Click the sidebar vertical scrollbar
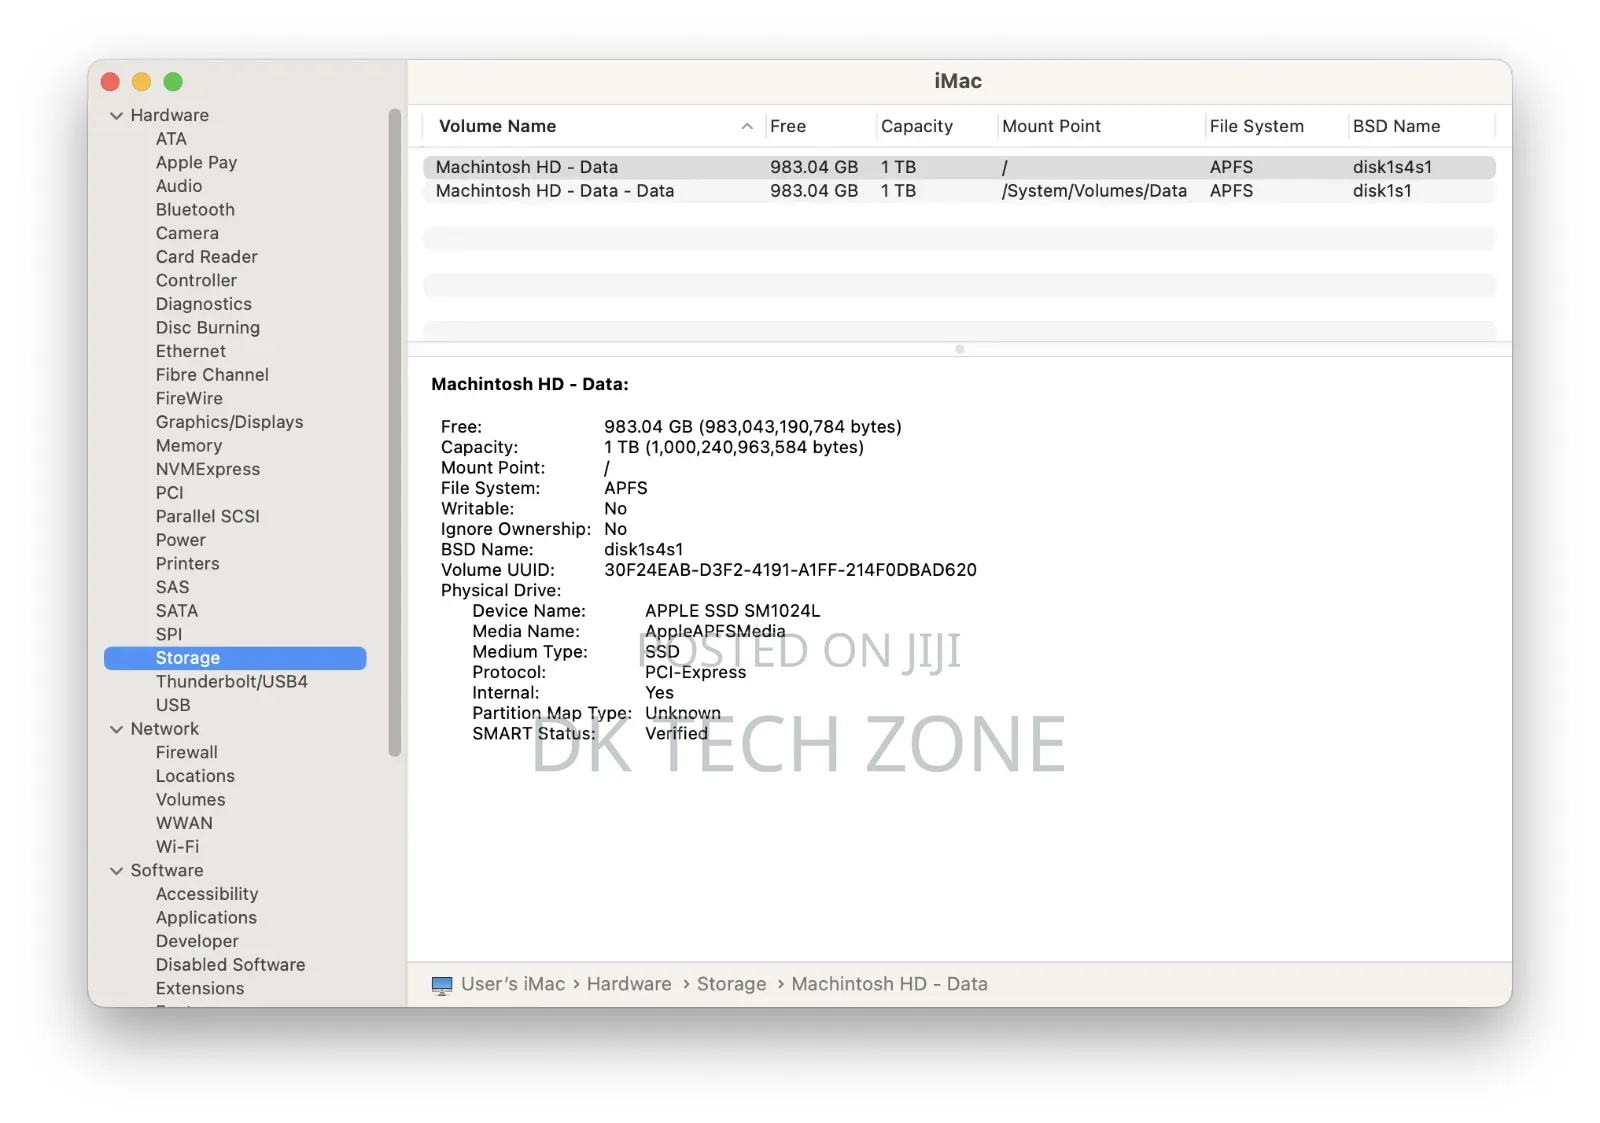Image resolution: width=1600 pixels, height=1123 pixels. click(x=395, y=432)
